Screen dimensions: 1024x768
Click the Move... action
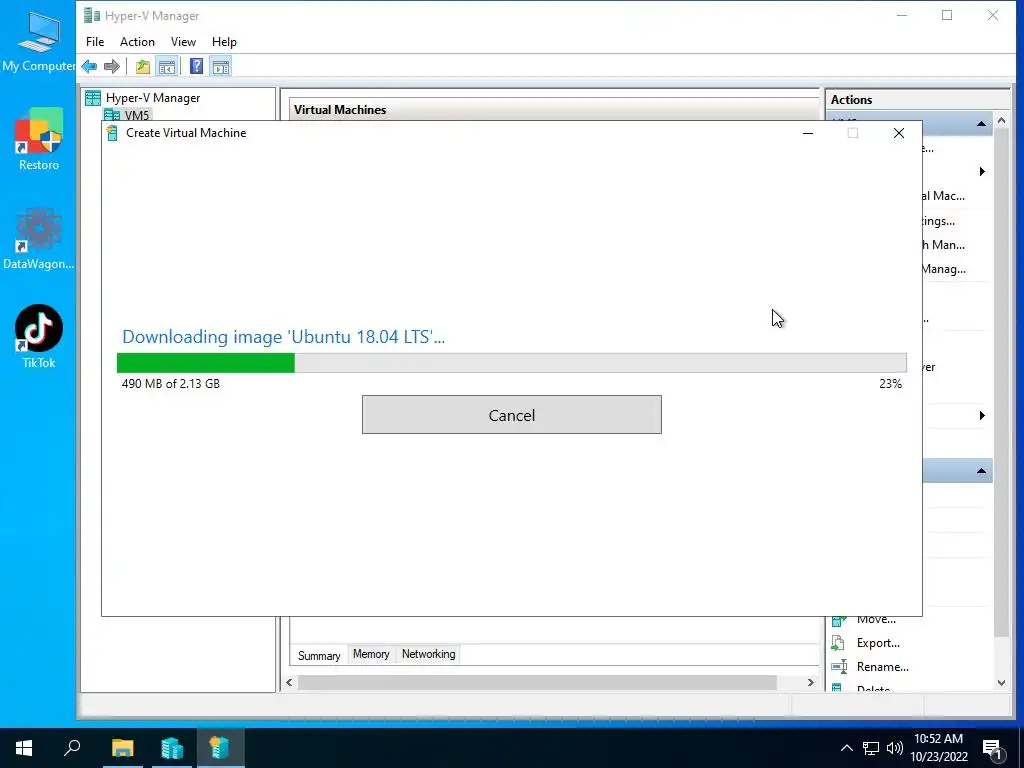click(876, 619)
